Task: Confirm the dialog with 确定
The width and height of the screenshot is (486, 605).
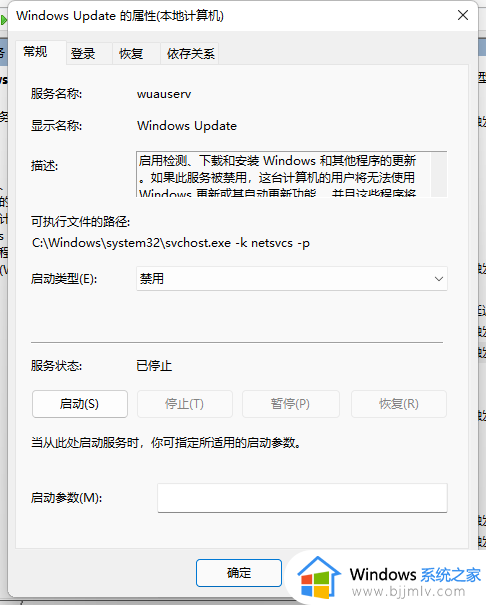Action: [239, 573]
